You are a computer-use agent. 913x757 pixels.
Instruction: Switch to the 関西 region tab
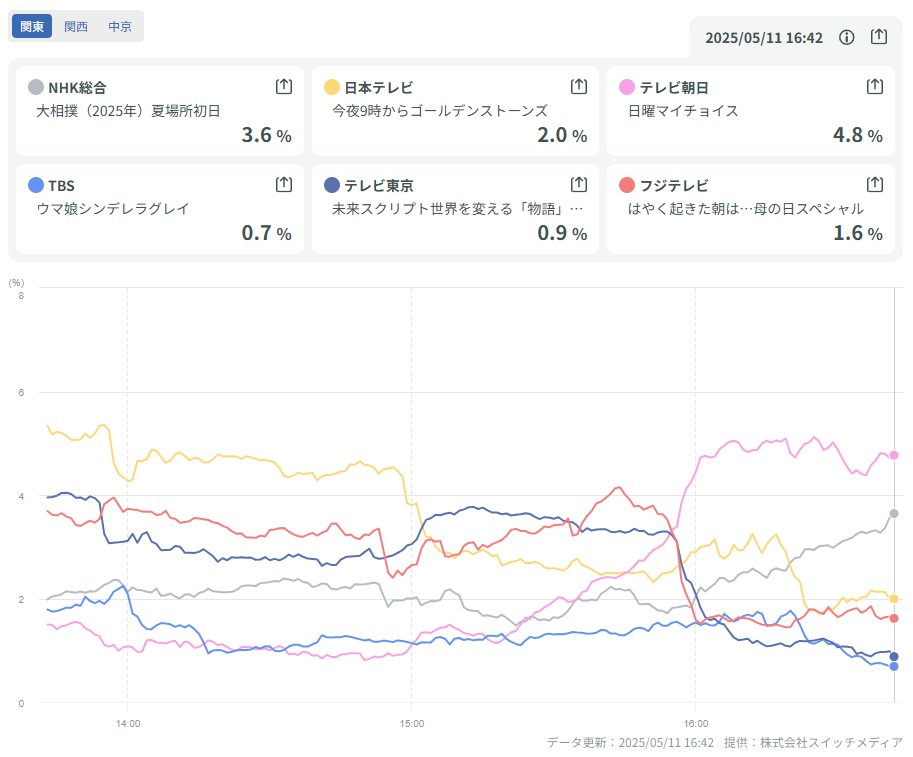[76, 26]
